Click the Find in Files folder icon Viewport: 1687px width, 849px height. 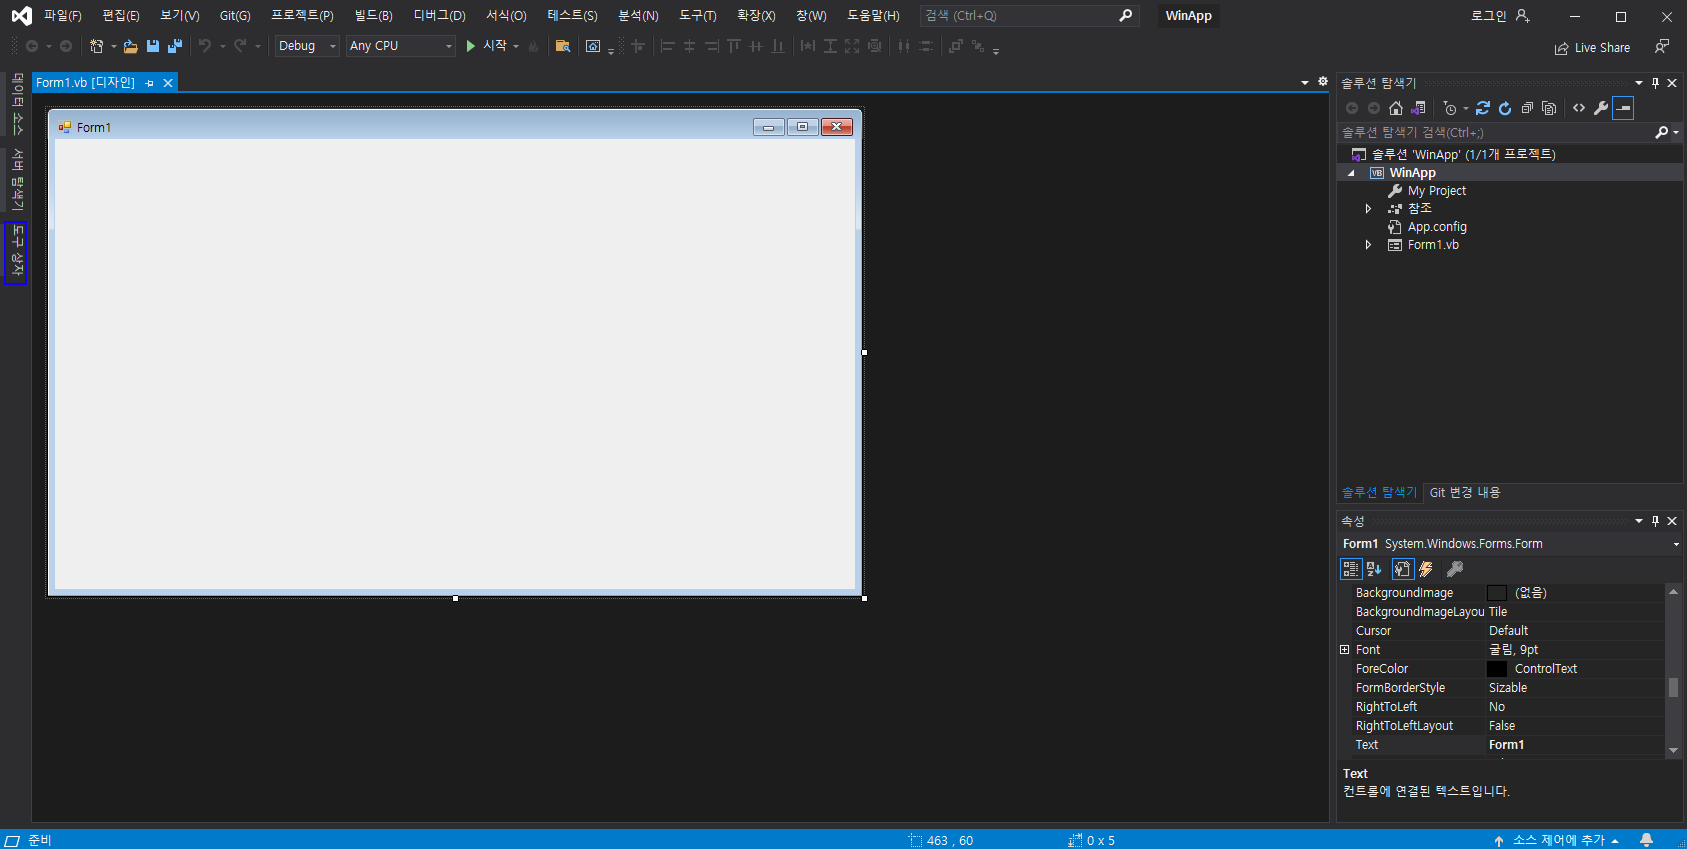point(563,46)
